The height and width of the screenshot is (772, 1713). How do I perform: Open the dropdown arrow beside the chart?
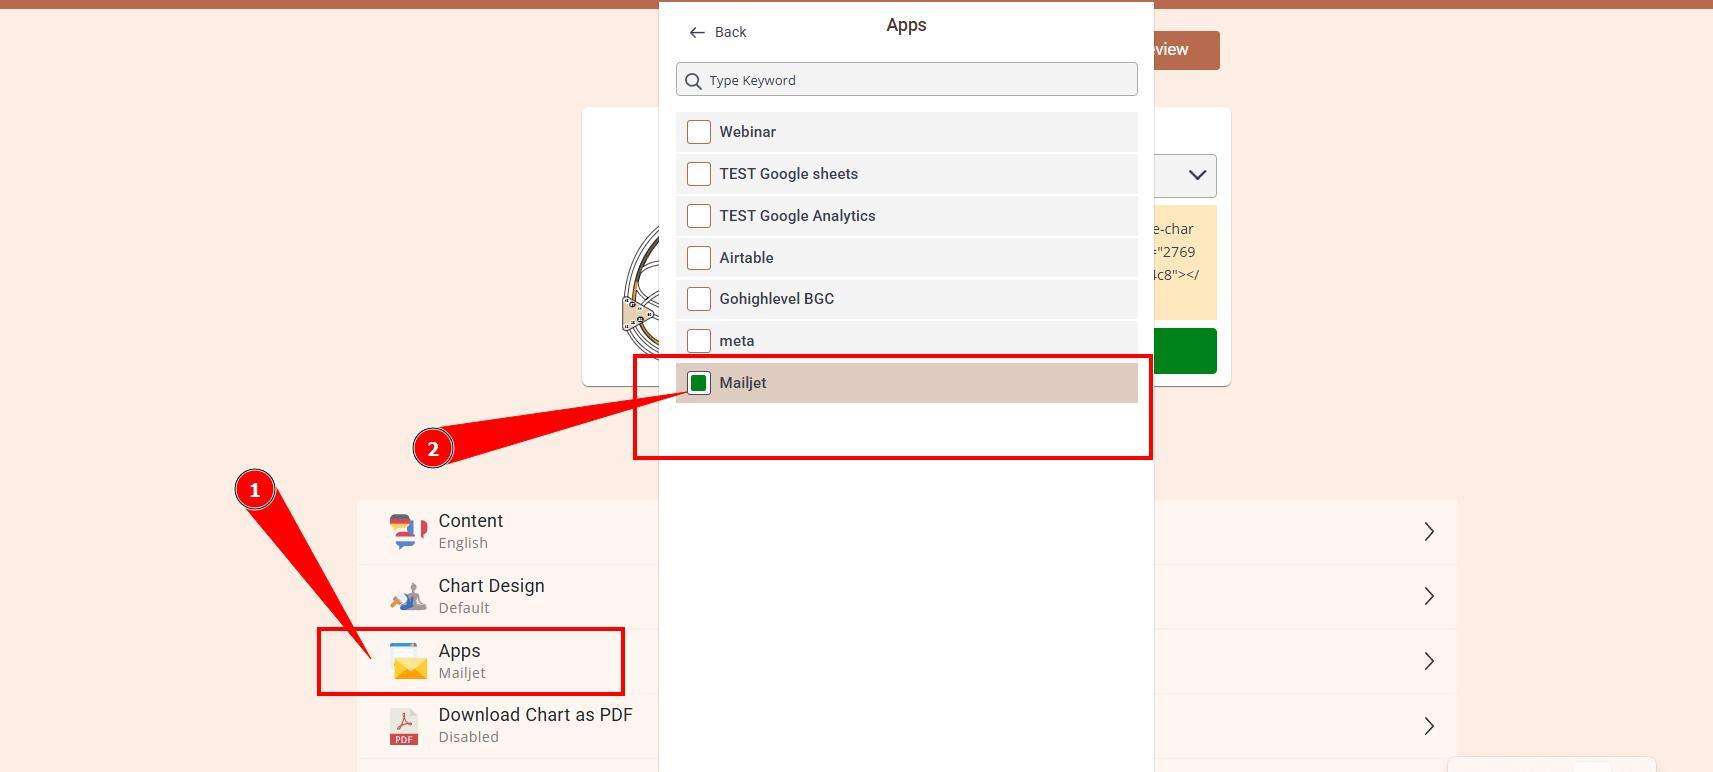tap(1196, 175)
